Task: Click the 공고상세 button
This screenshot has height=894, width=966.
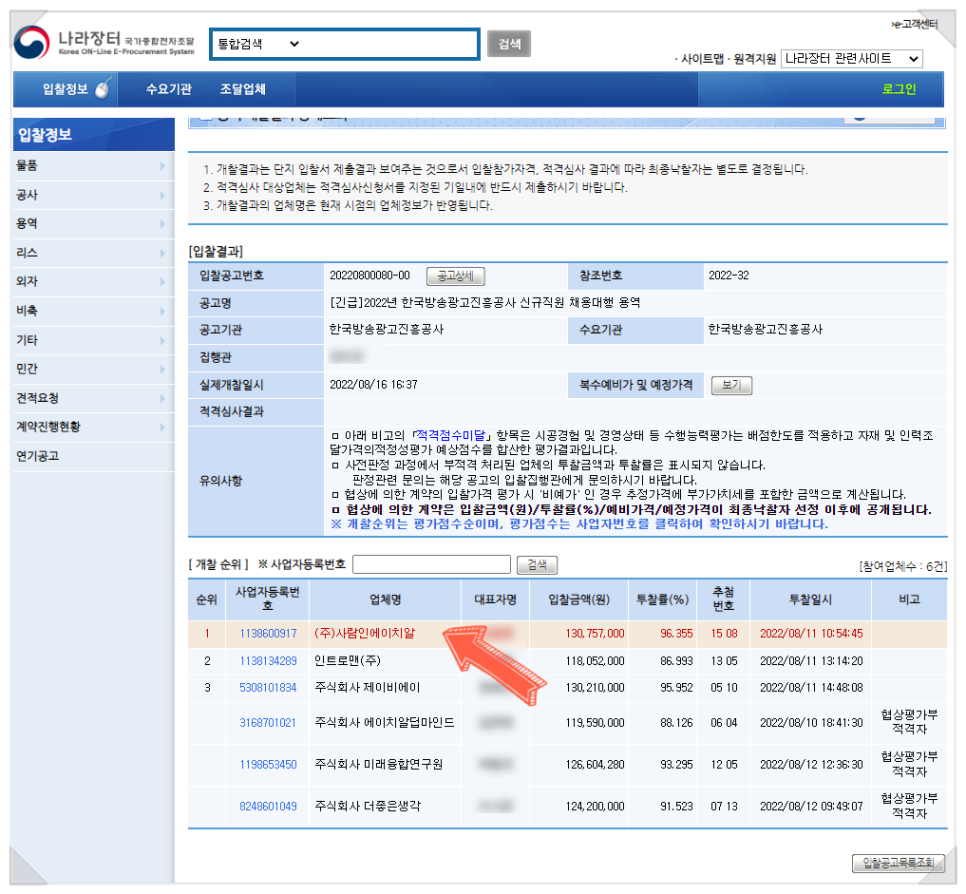Action: (455, 276)
